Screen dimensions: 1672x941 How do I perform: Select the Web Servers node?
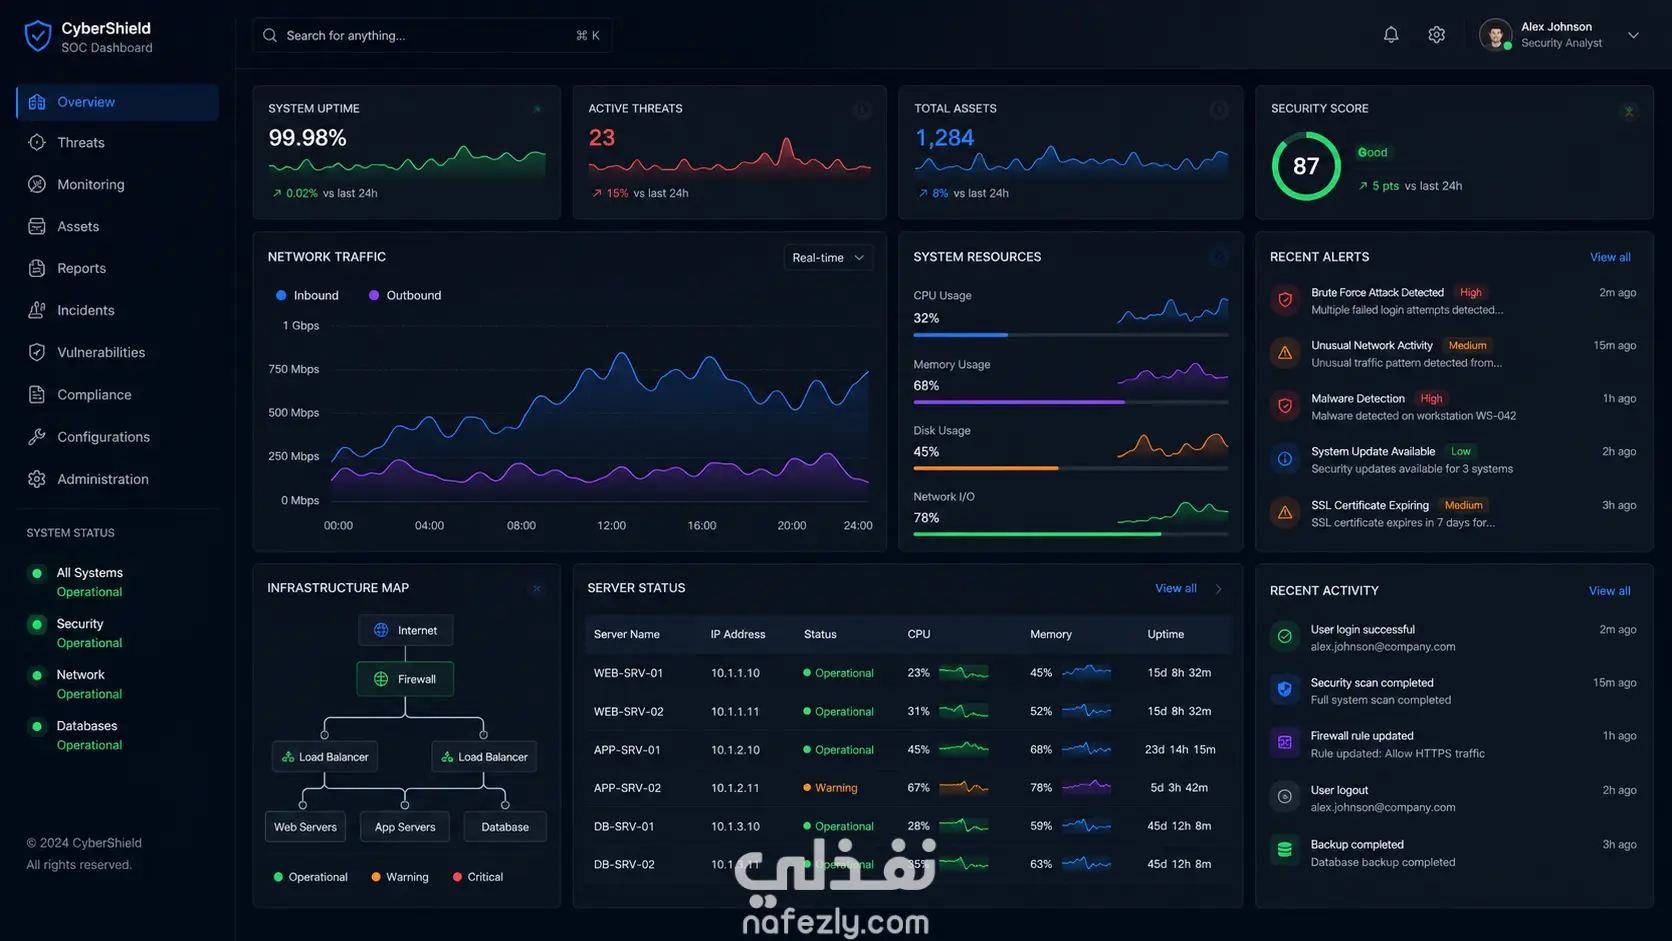click(x=305, y=828)
